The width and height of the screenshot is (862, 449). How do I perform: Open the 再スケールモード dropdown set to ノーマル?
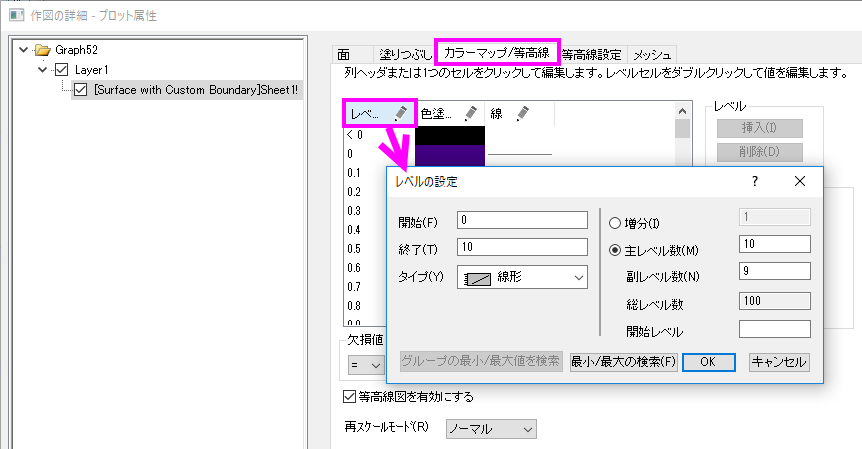click(x=490, y=428)
